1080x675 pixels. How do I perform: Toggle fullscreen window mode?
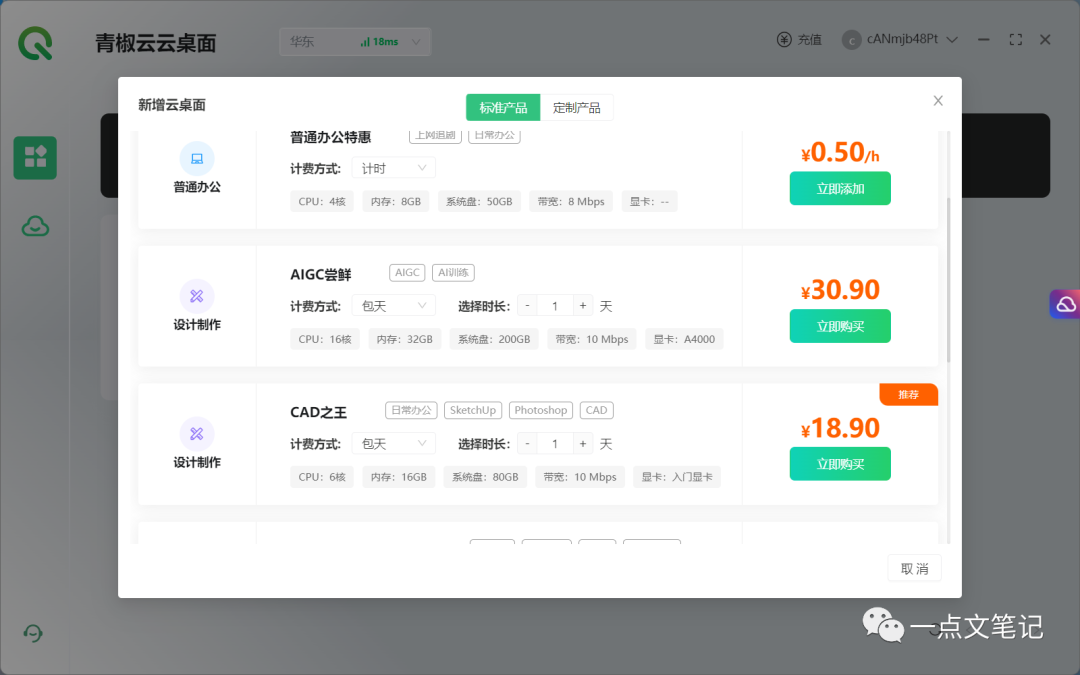1015,40
